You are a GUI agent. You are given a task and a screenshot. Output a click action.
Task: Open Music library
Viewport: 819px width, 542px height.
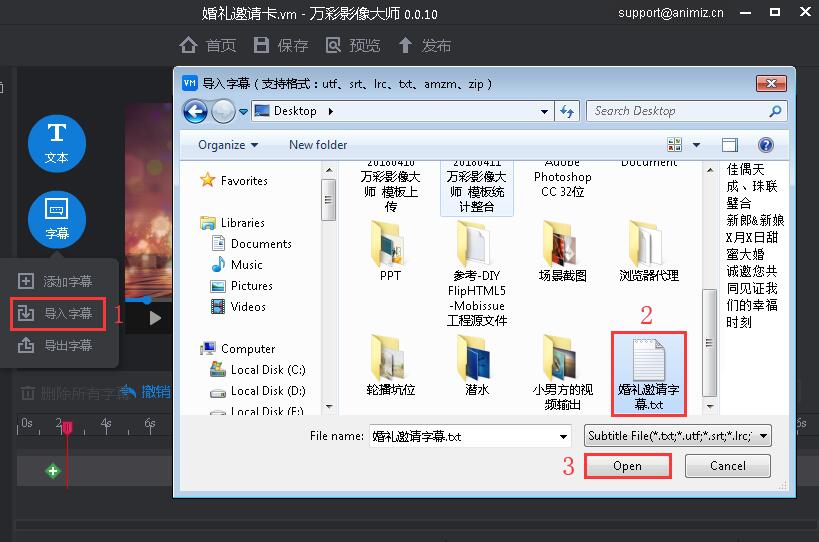coord(237,265)
